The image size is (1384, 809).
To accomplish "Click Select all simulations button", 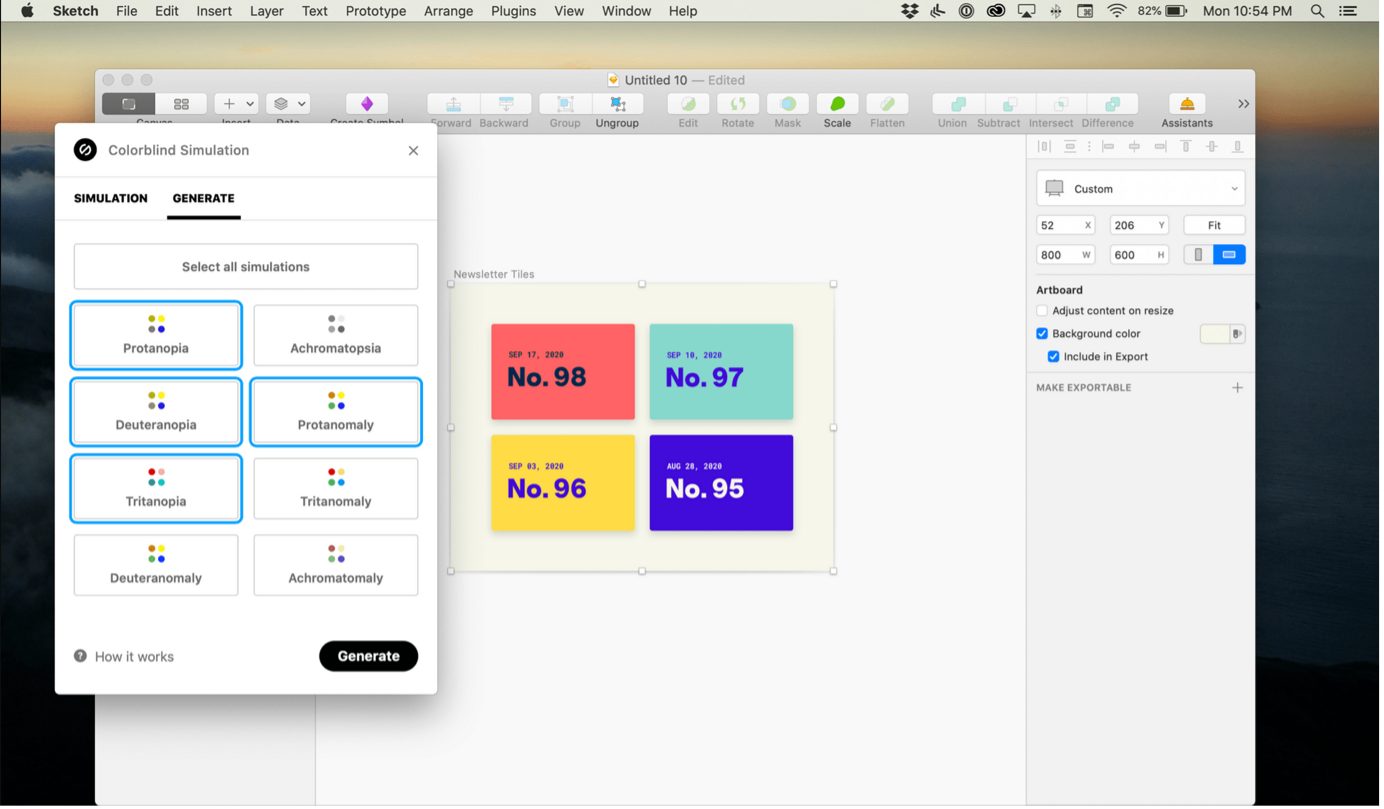I will [247, 268].
